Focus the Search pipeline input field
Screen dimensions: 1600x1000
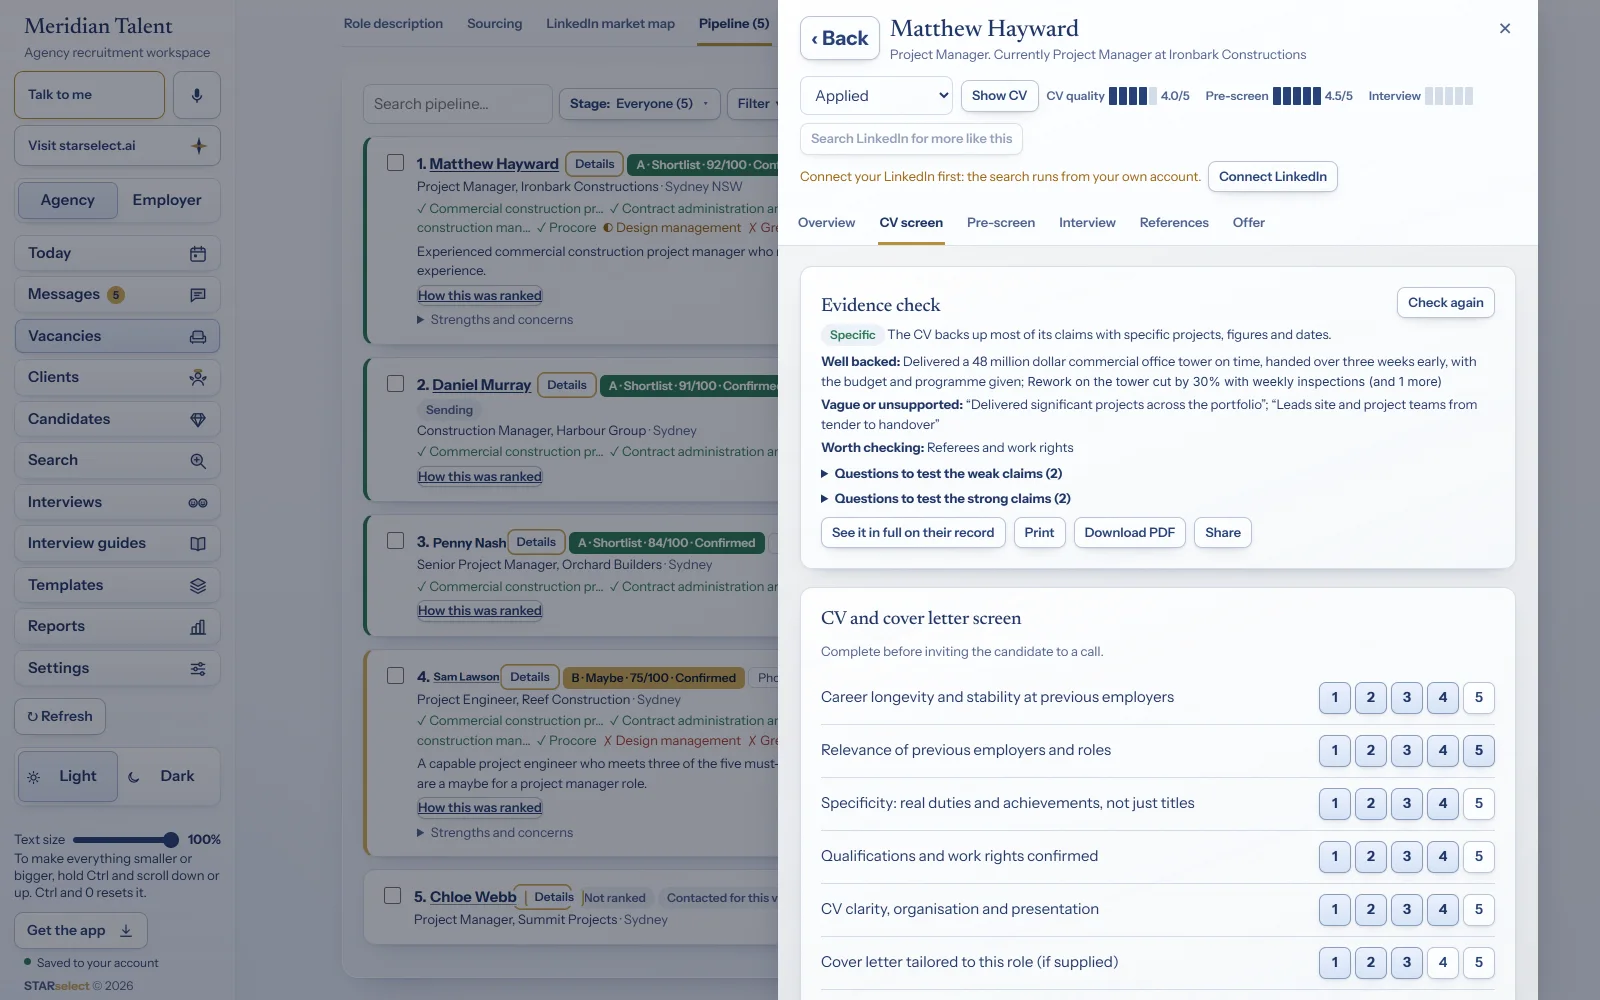(x=457, y=104)
